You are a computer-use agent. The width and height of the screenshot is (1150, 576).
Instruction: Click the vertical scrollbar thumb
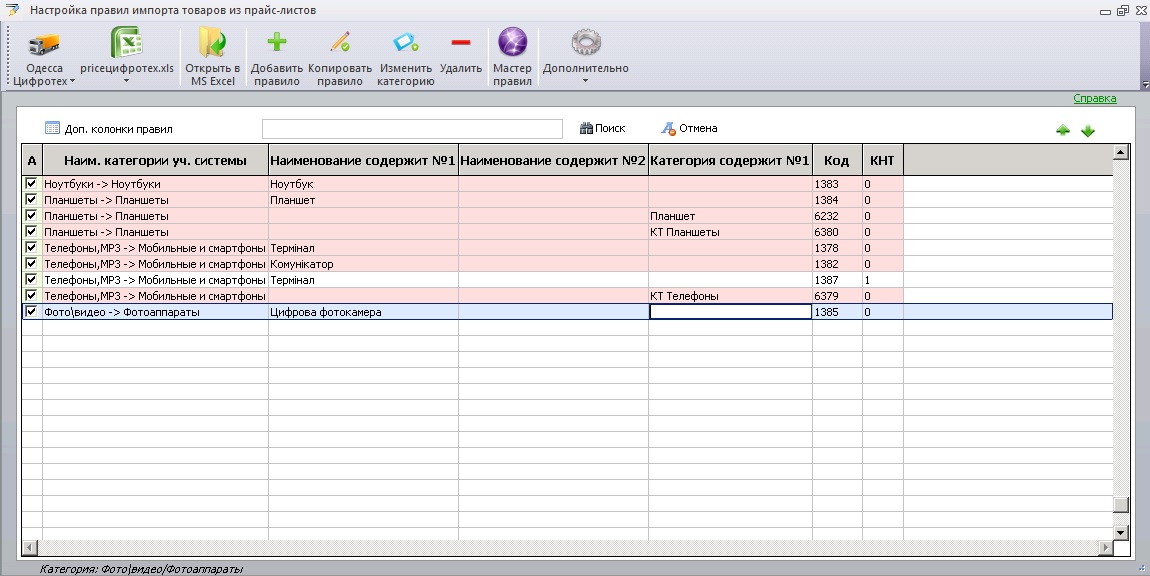(1120, 505)
